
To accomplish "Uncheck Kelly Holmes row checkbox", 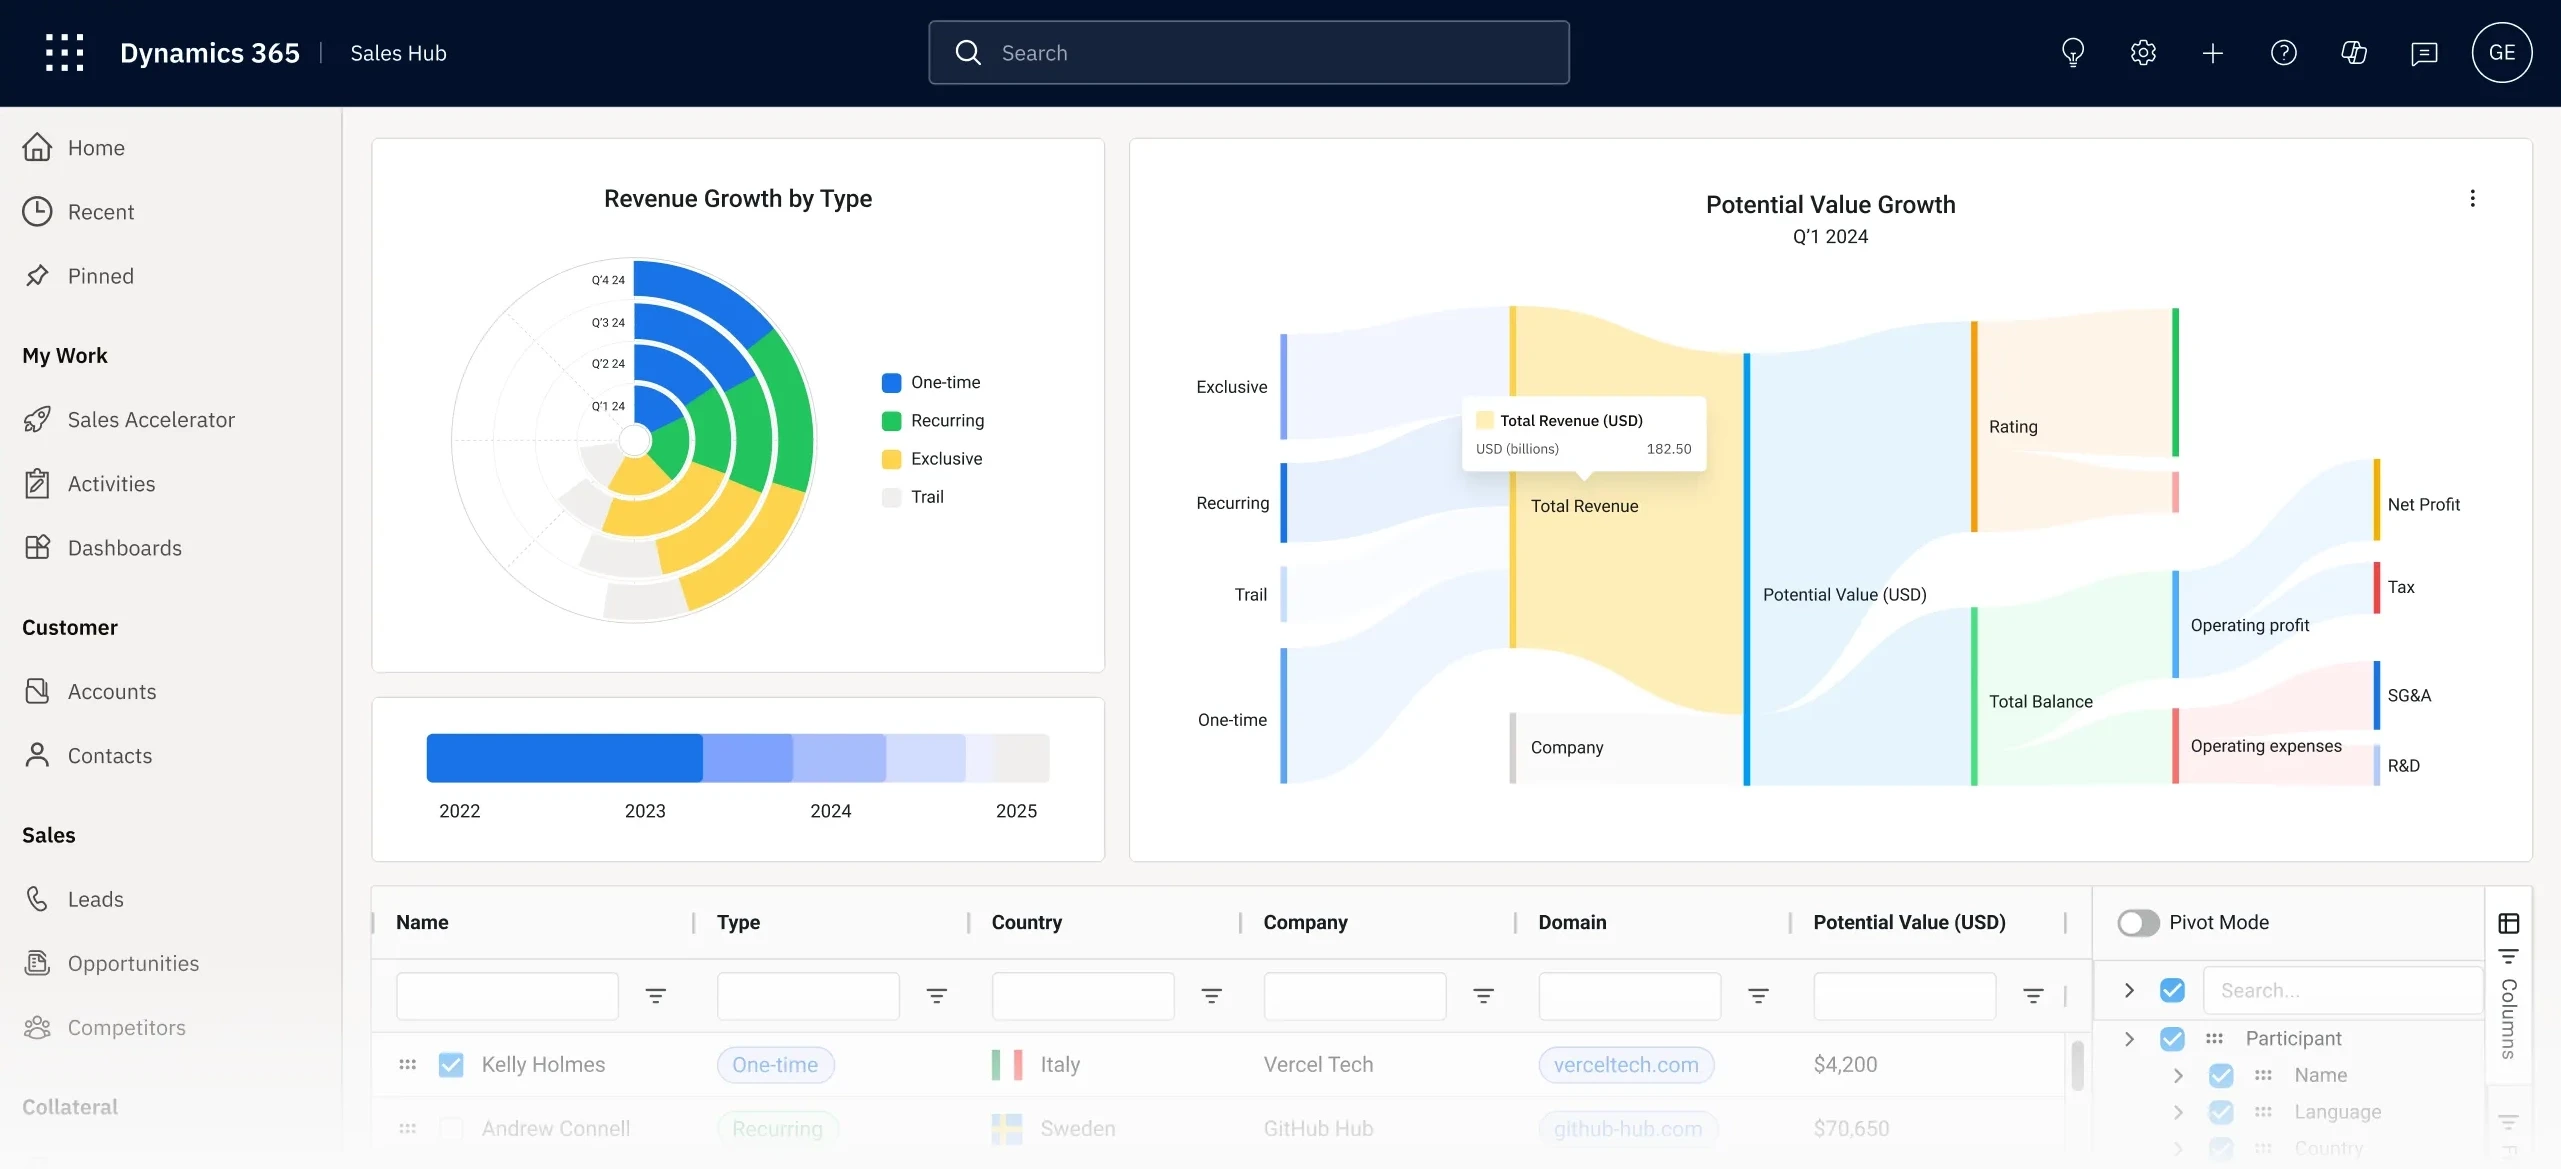I will [451, 1065].
